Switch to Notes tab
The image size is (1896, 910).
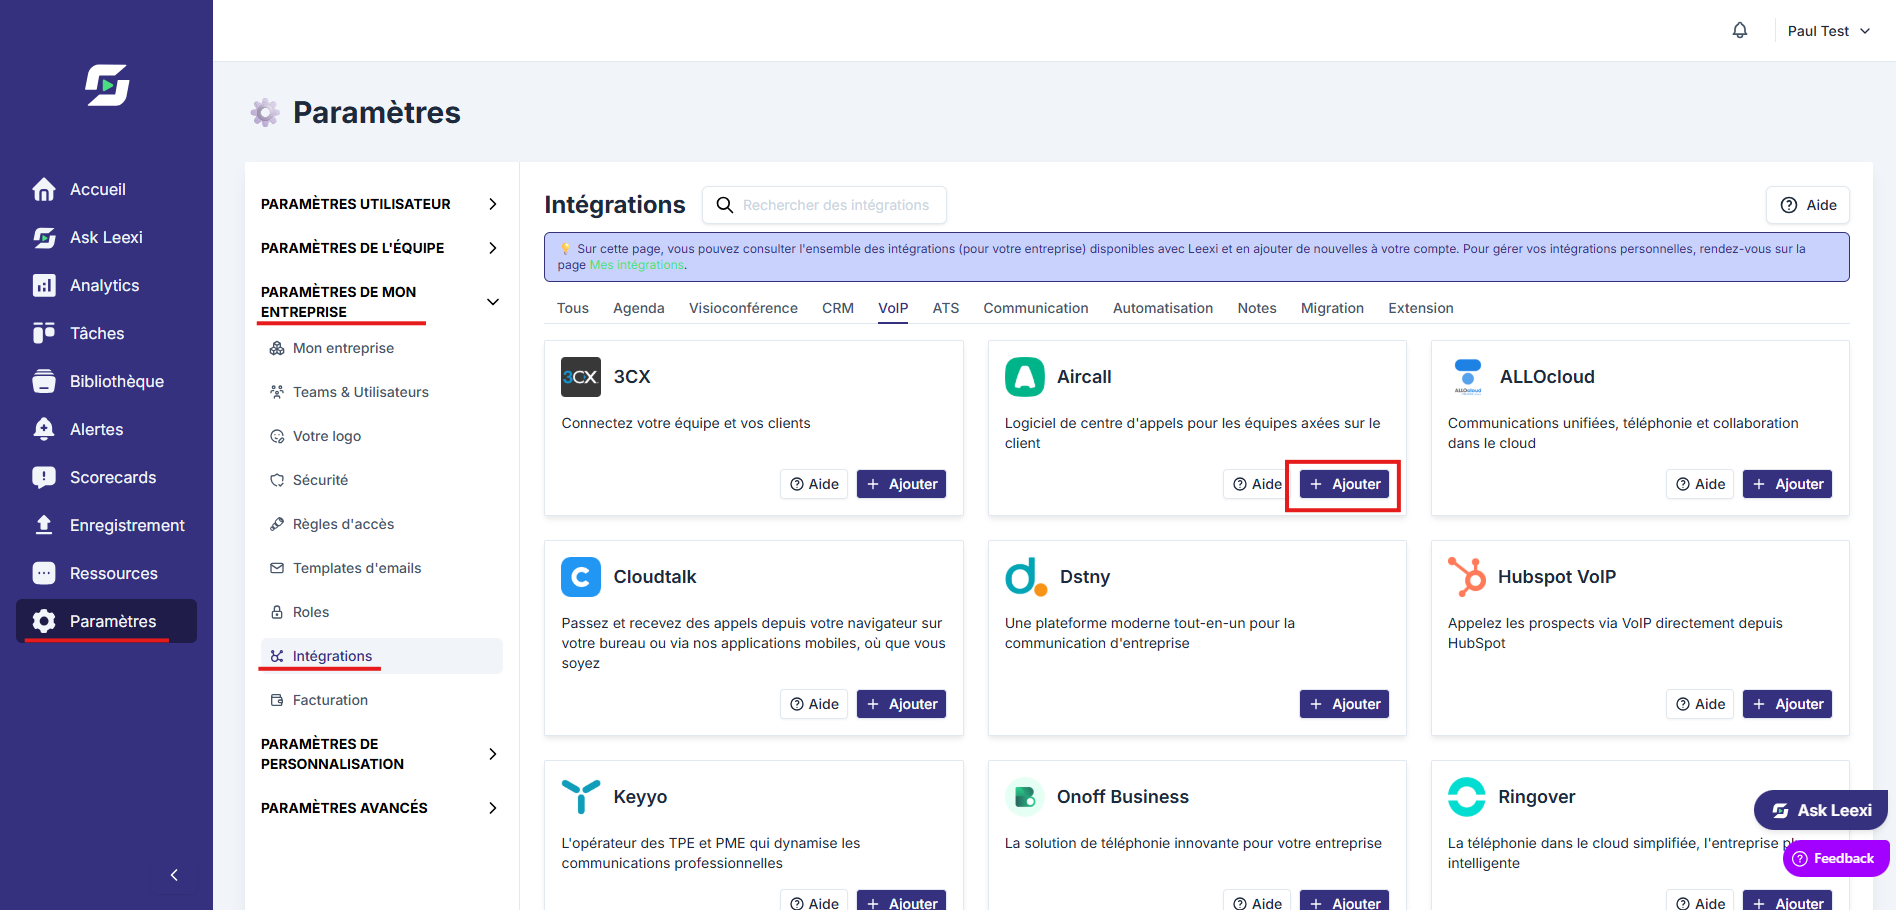(1257, 308)
